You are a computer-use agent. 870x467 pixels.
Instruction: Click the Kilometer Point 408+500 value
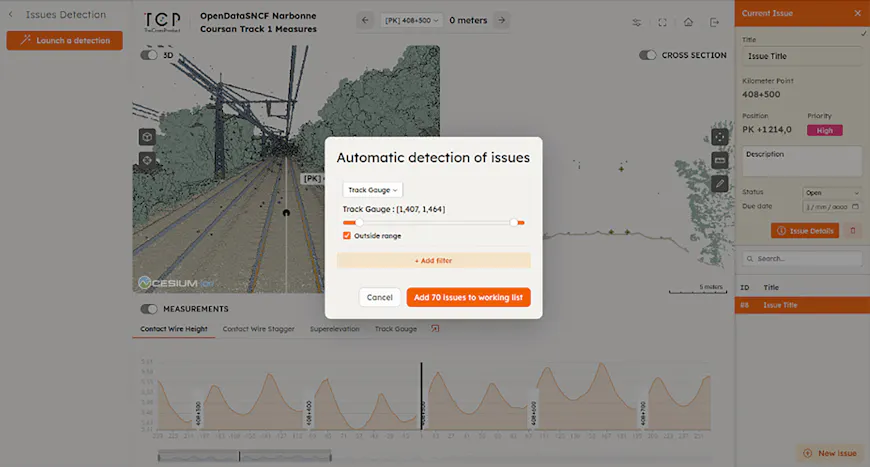761,94
